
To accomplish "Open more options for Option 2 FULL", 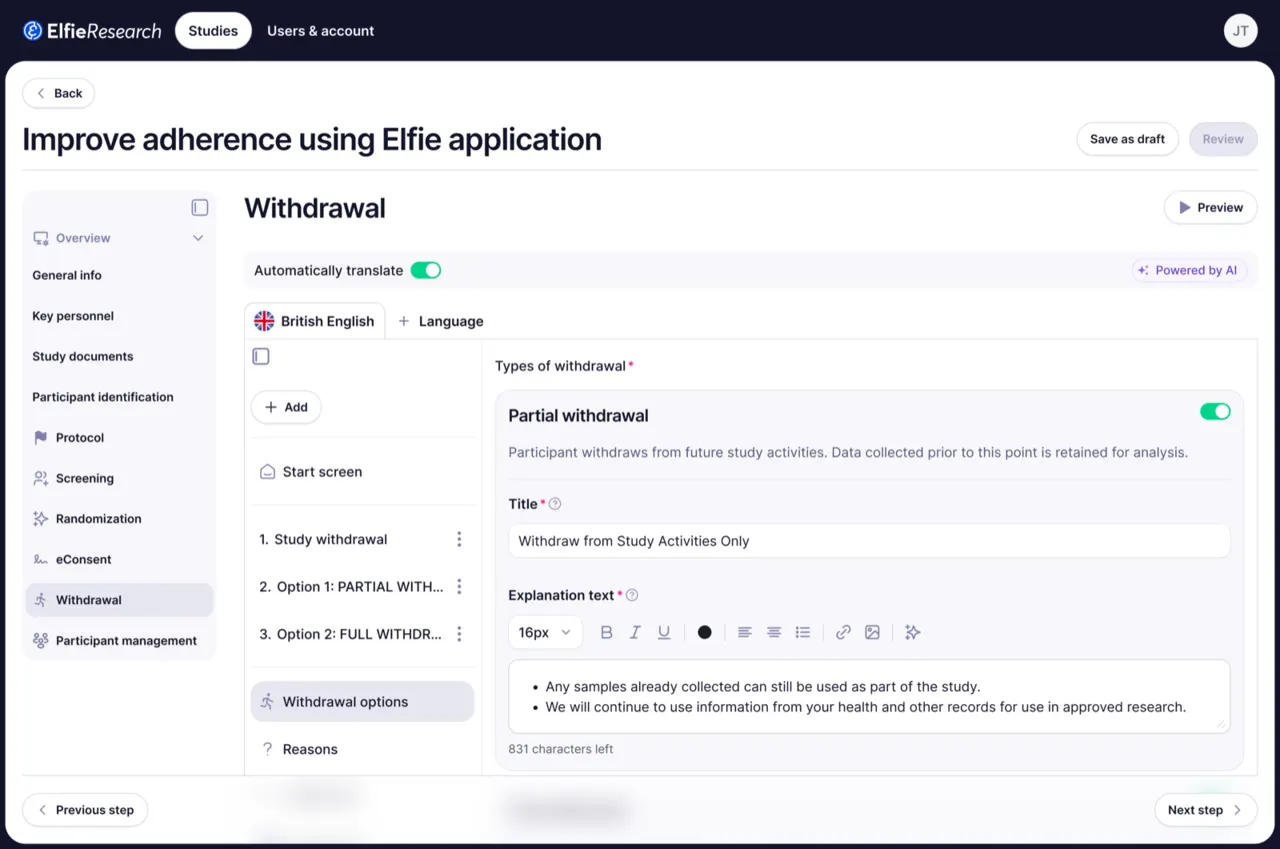I will point(459,634).
